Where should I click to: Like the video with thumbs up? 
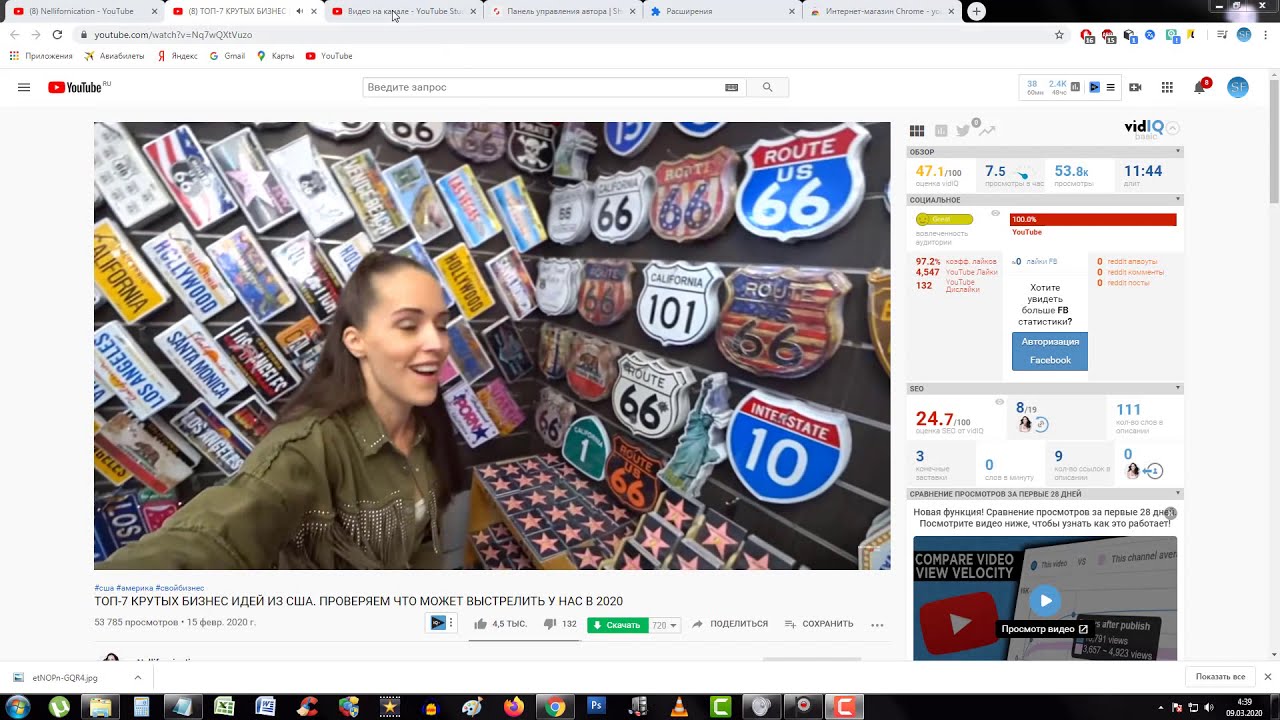pyautogui.click(x=481, y=624)
